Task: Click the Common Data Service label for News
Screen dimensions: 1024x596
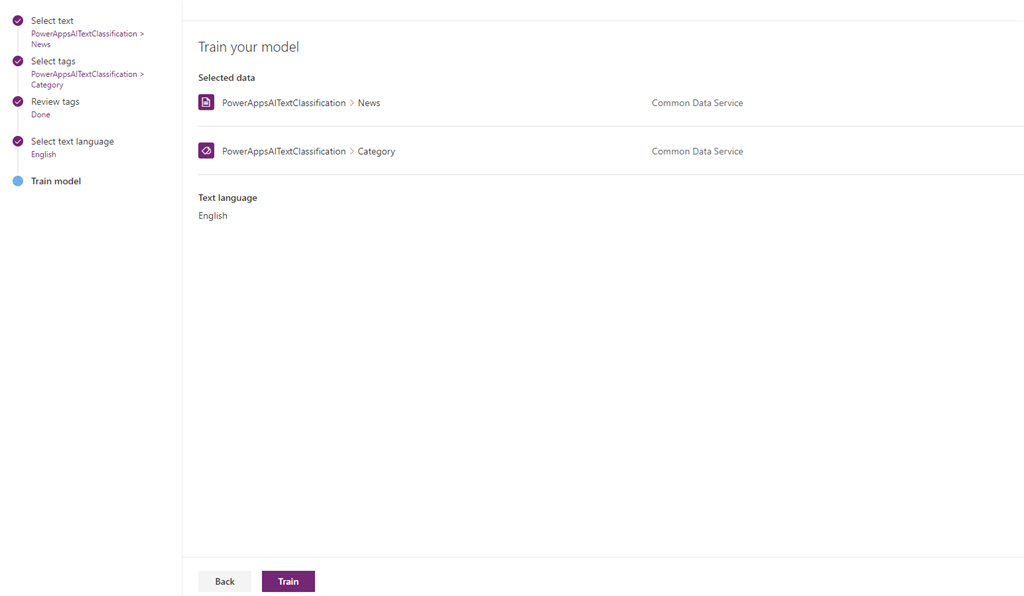Action: point(696,103)
